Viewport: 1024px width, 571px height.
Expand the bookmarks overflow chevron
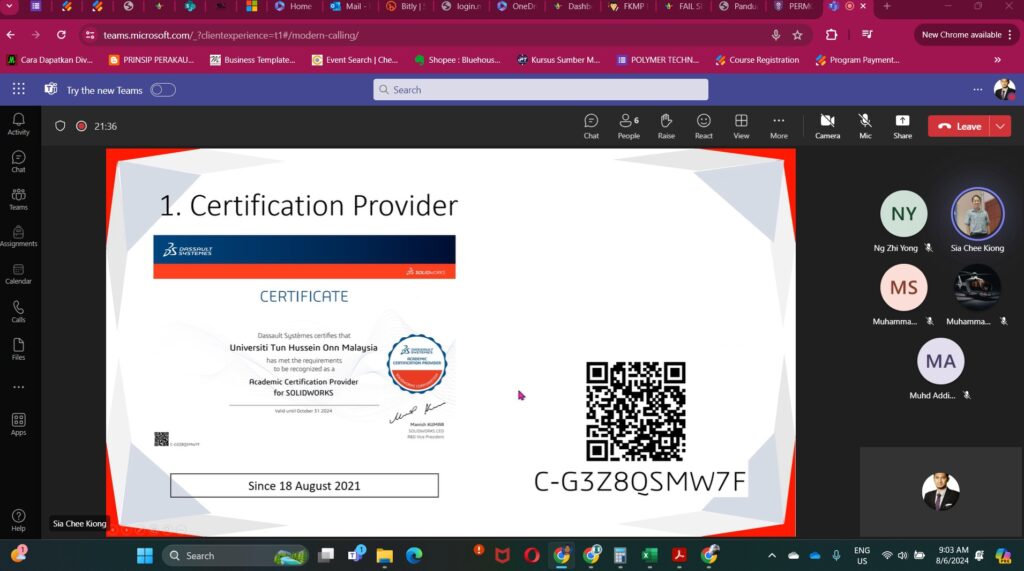click(x=997, y=59)
